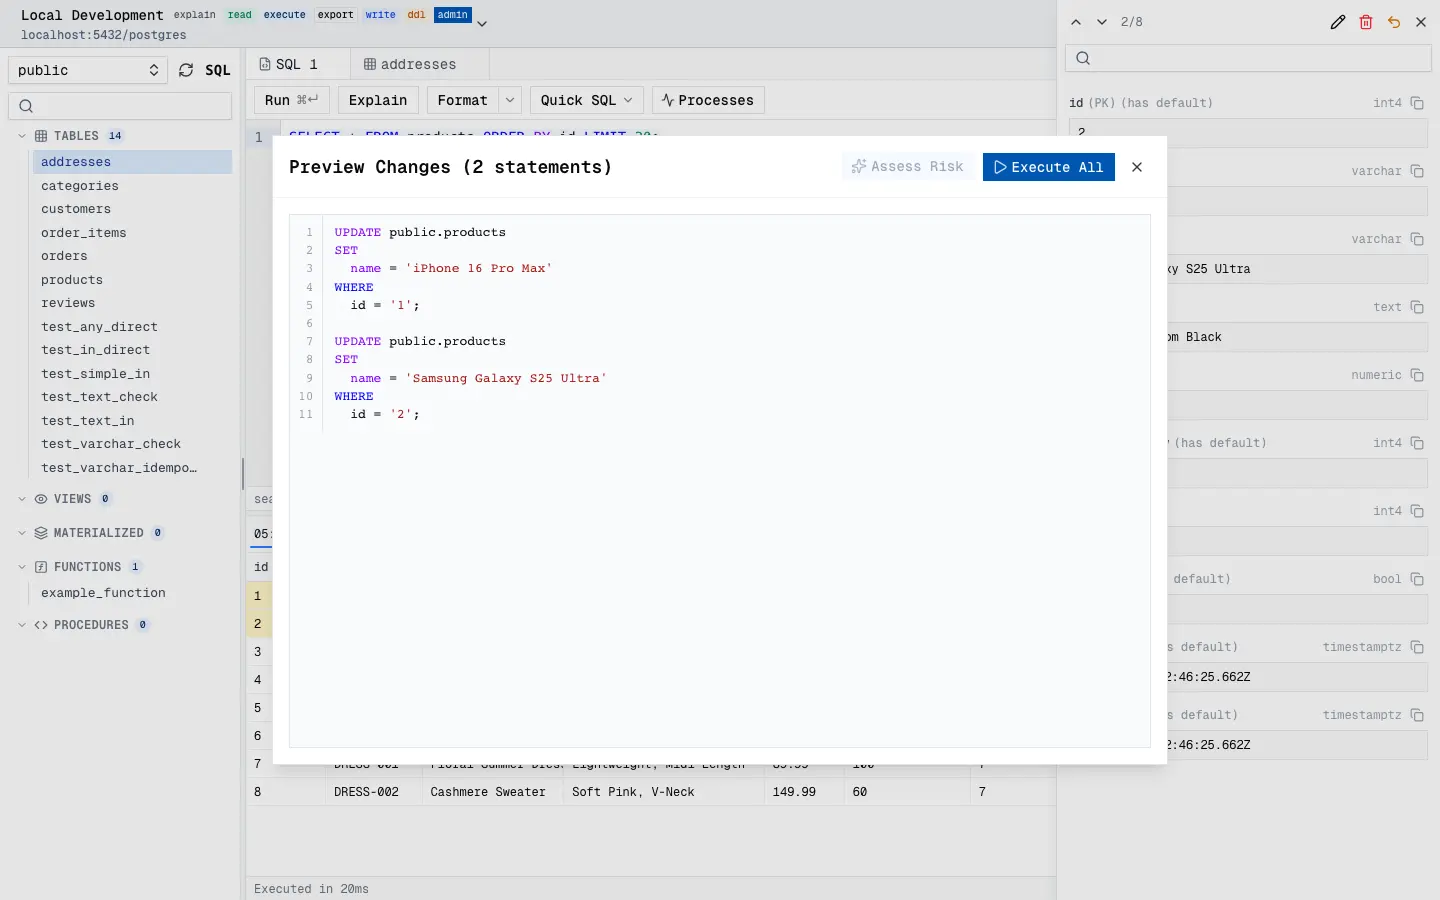The image size is (1440, 900).
Task: Click the red trash delete icon
Action: (x=1366, y=22)
